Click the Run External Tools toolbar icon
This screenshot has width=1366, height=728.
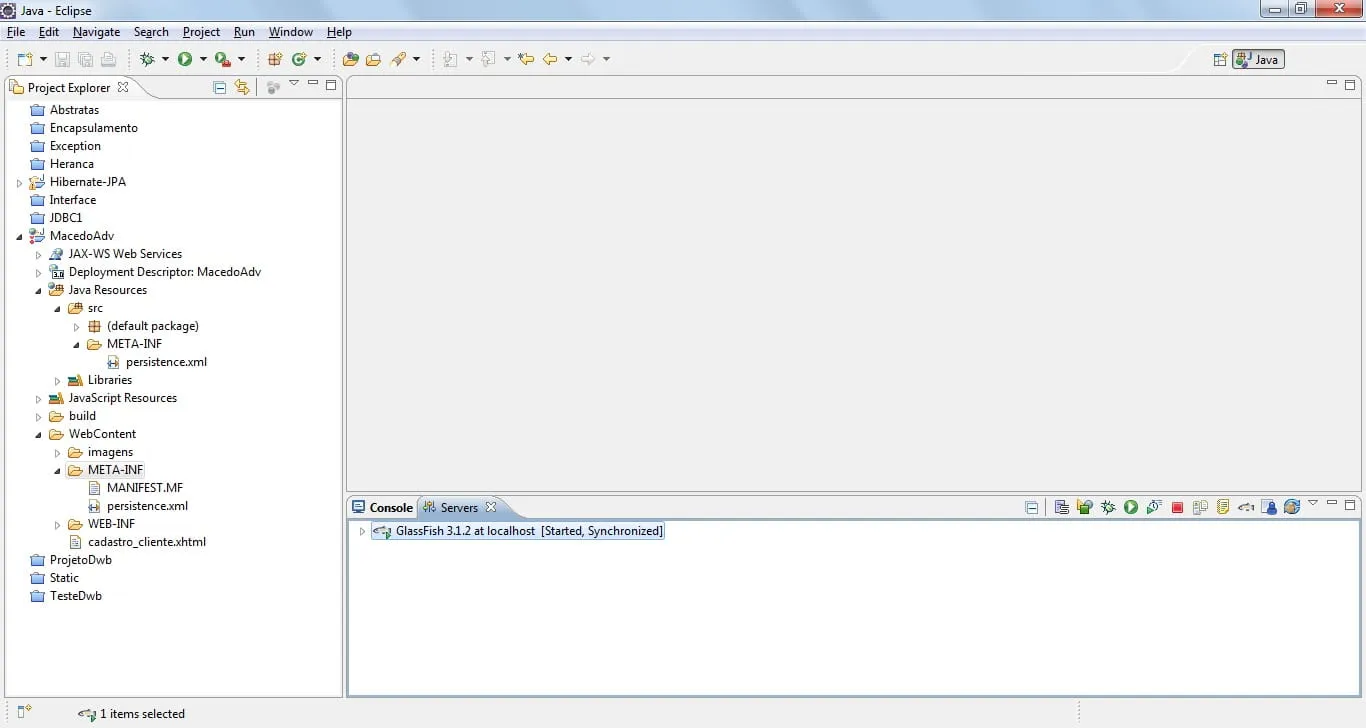coord(223,60)
